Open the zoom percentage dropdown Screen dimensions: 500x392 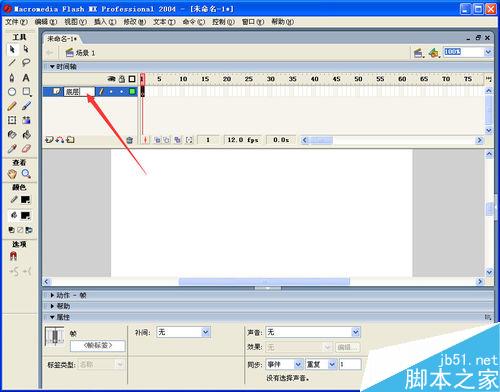coord(488,52)
